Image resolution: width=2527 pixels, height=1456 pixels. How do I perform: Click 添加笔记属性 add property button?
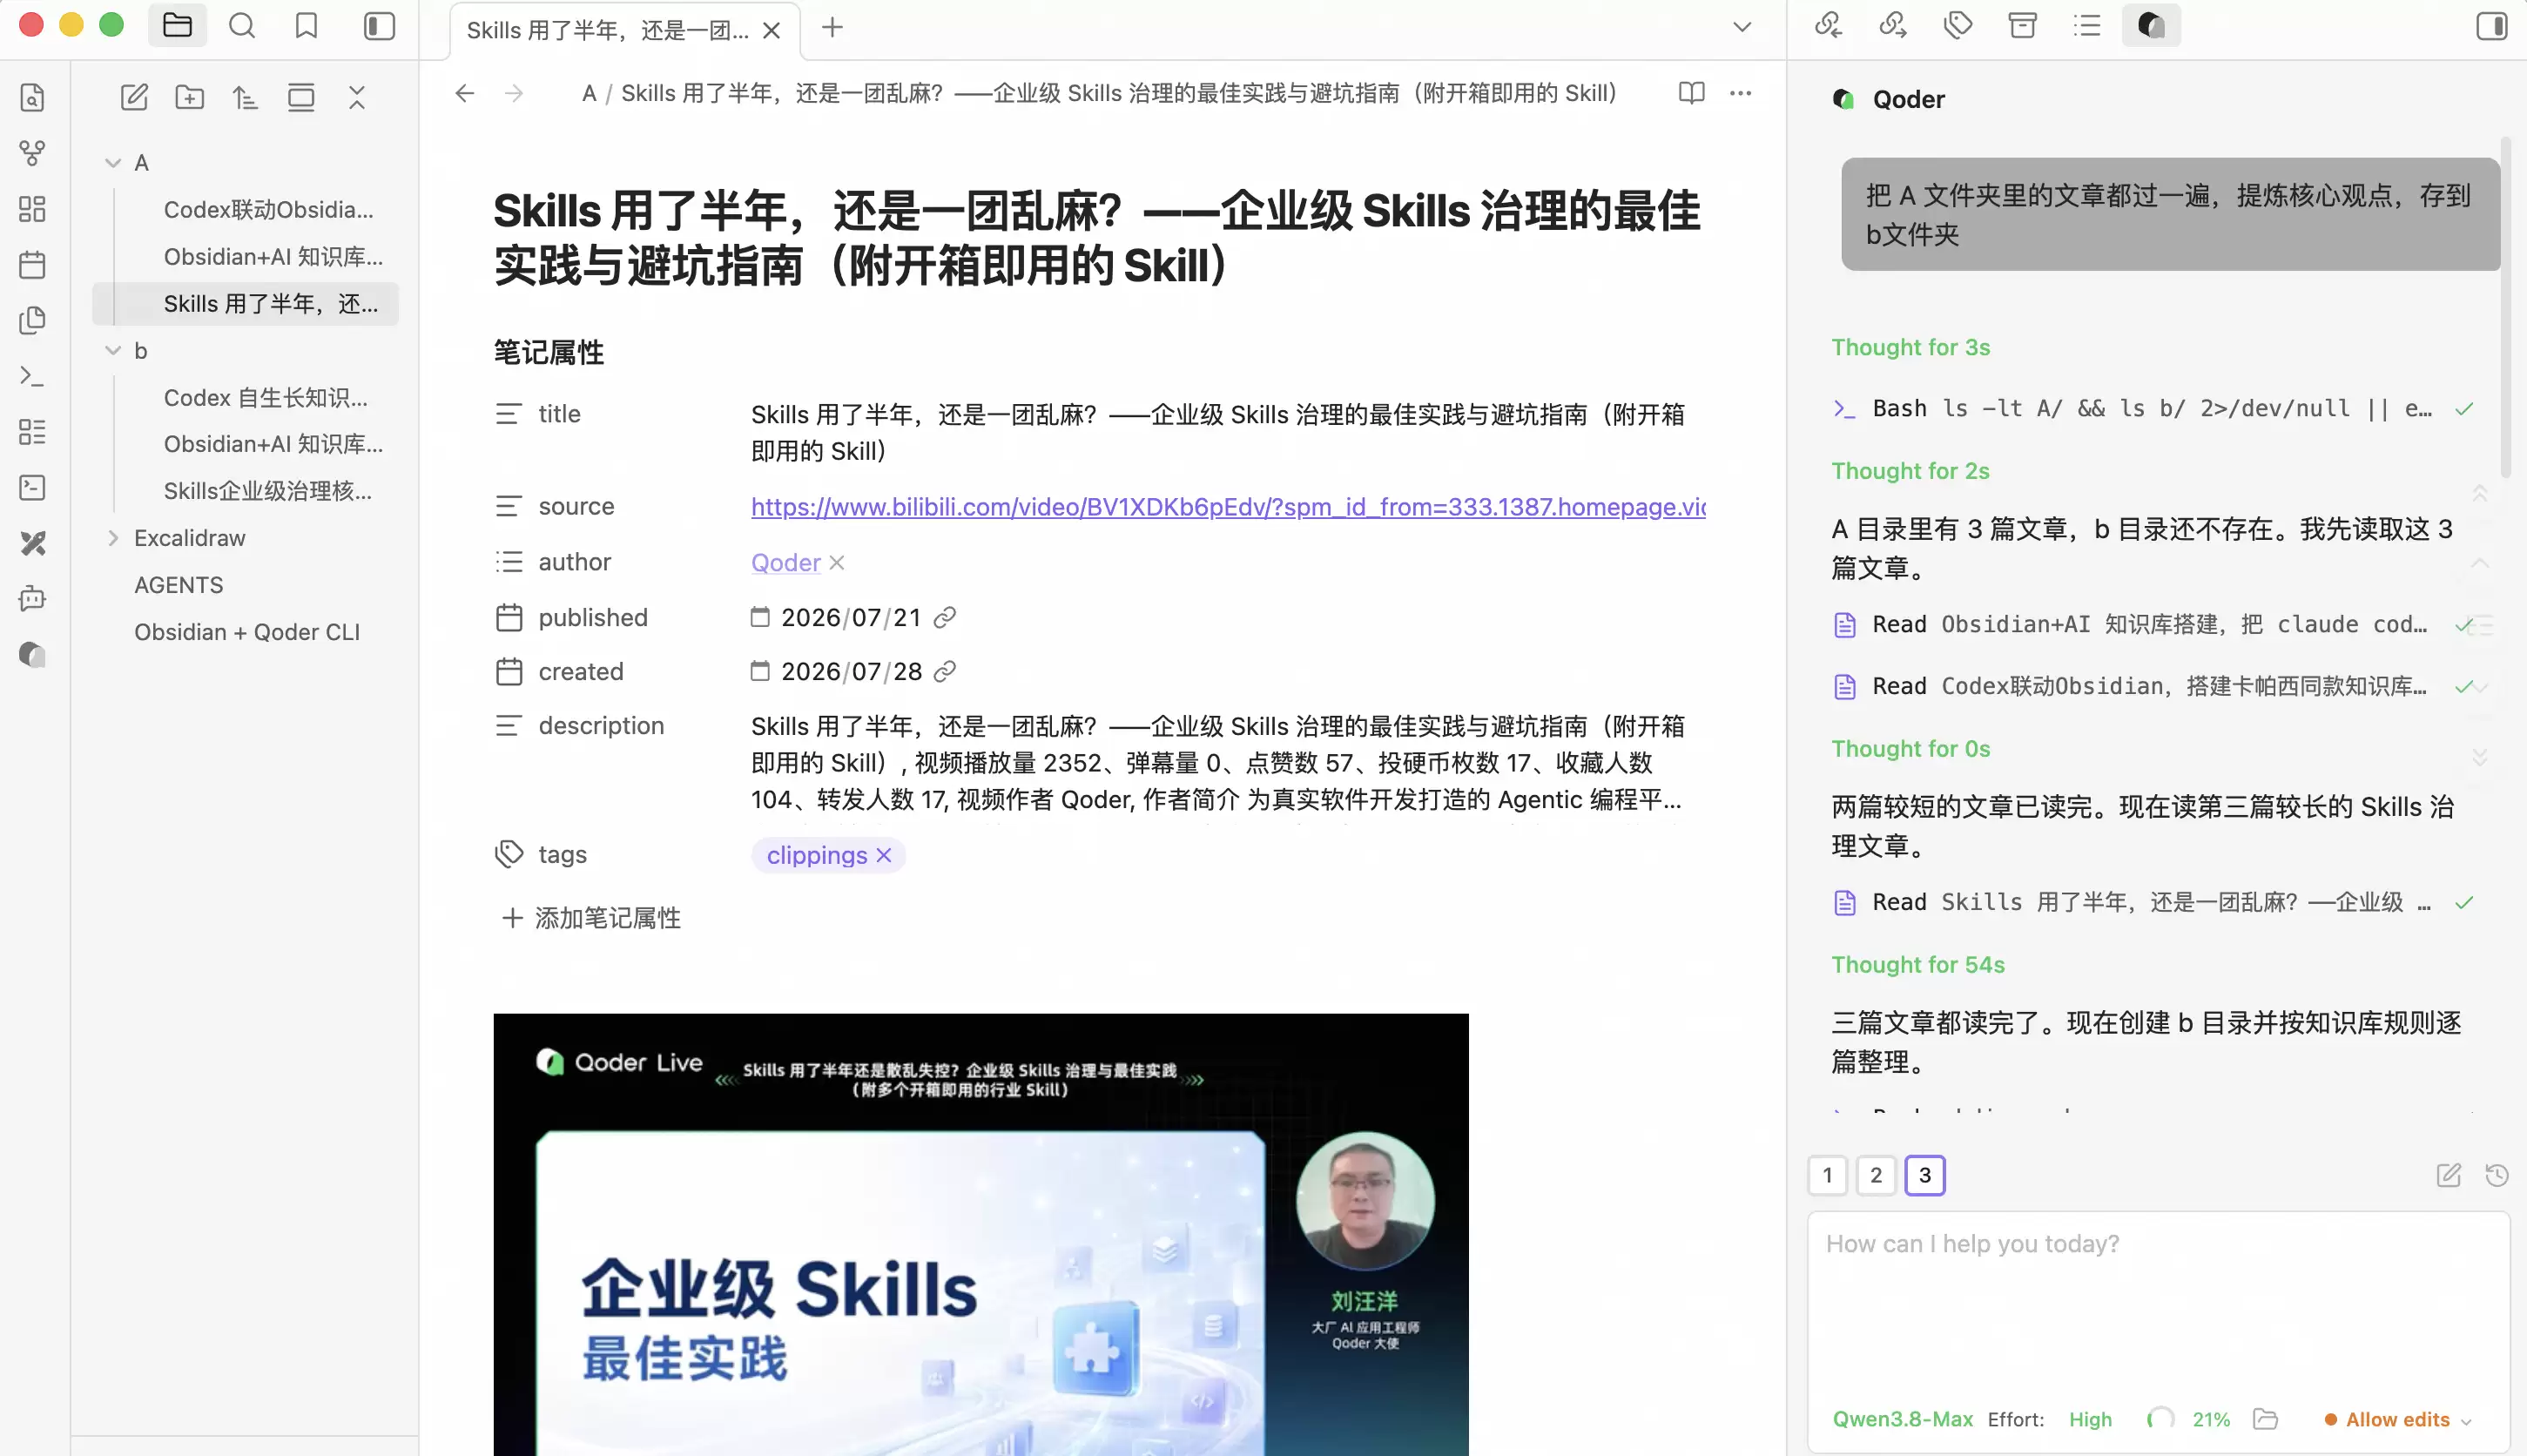click(591, 918)
